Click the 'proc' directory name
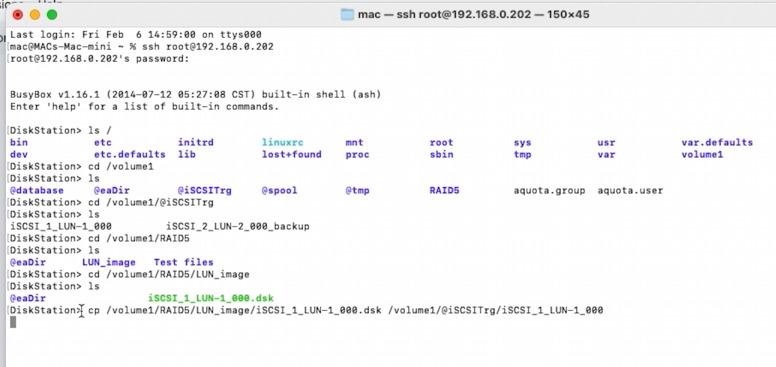This screenshot has height=367, width=776. point(357,154)
